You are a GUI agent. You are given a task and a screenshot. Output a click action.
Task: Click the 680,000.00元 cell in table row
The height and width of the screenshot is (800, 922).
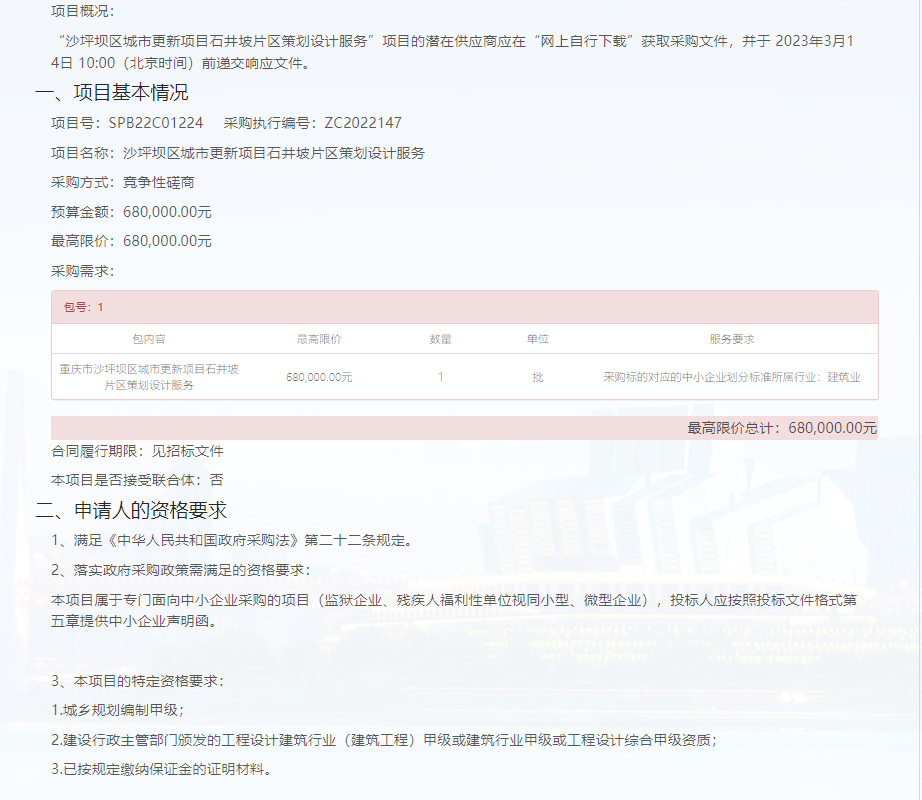click(319, 377)
